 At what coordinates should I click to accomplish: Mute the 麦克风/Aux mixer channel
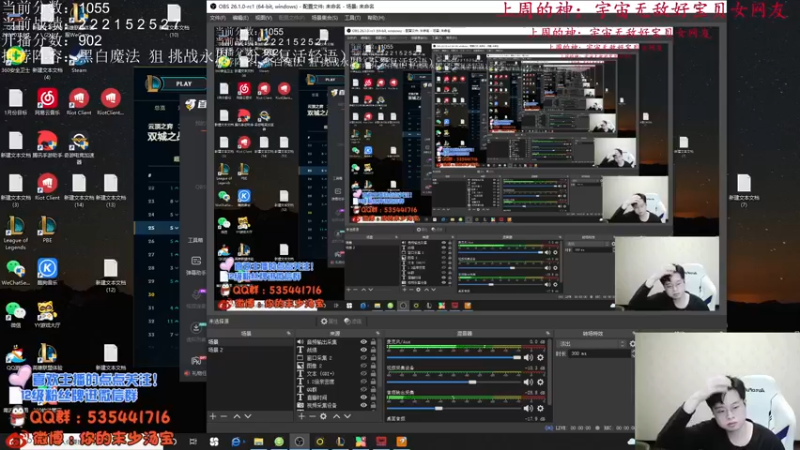pos(528,358)
